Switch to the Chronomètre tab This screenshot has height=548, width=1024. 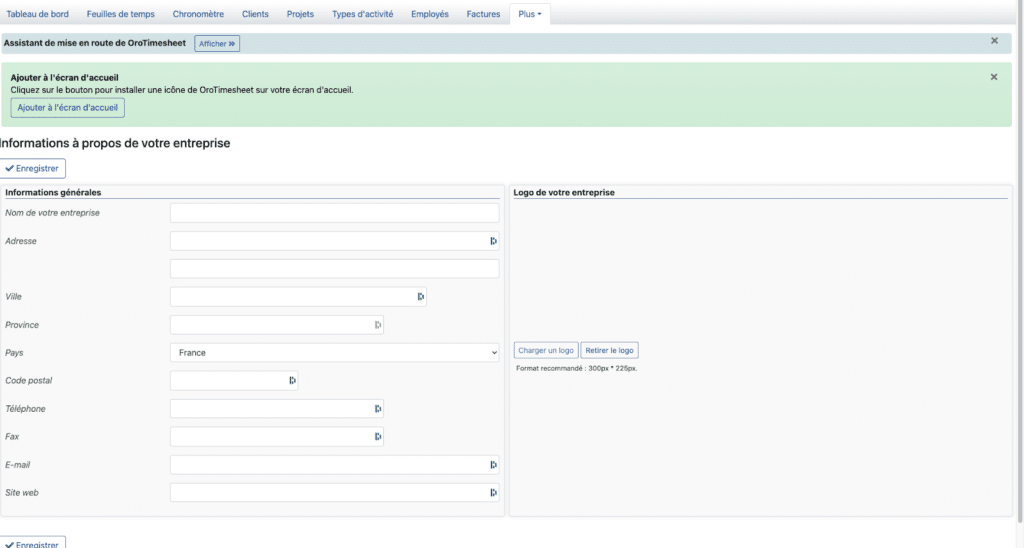[199, 14]
